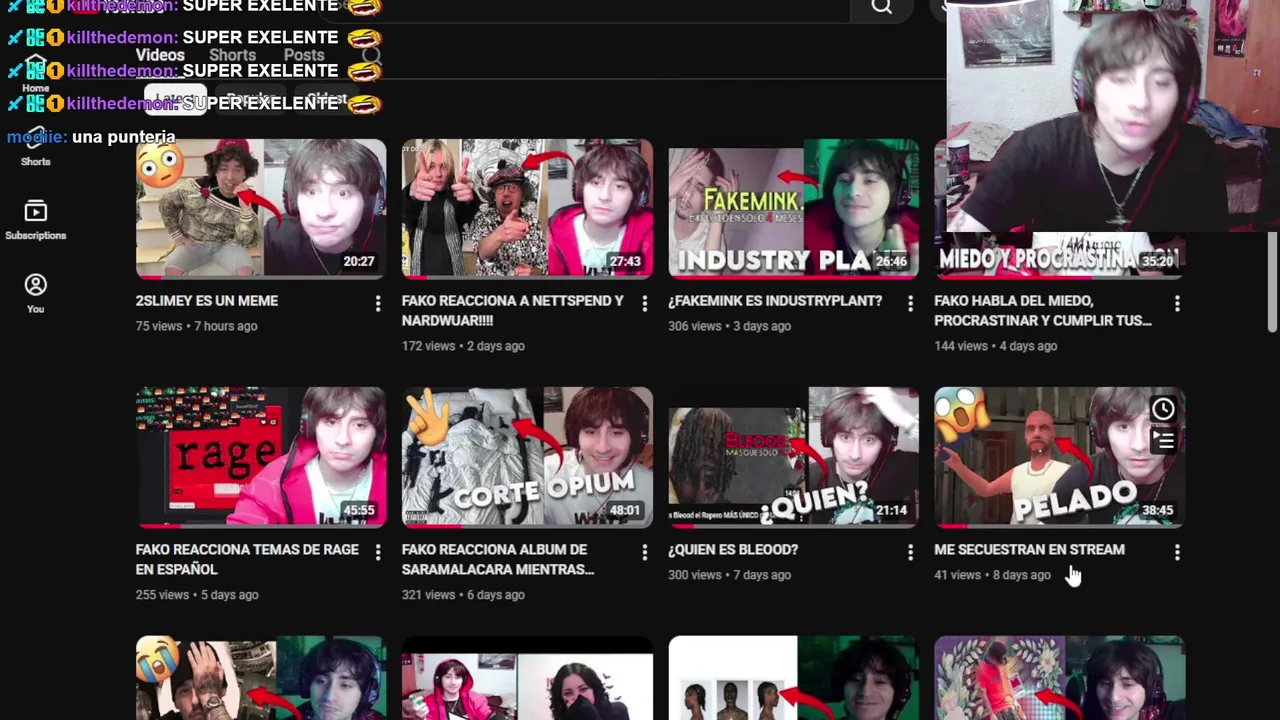
Task: Click '172 views • 2 days ago' text
Action: [463, 346]
